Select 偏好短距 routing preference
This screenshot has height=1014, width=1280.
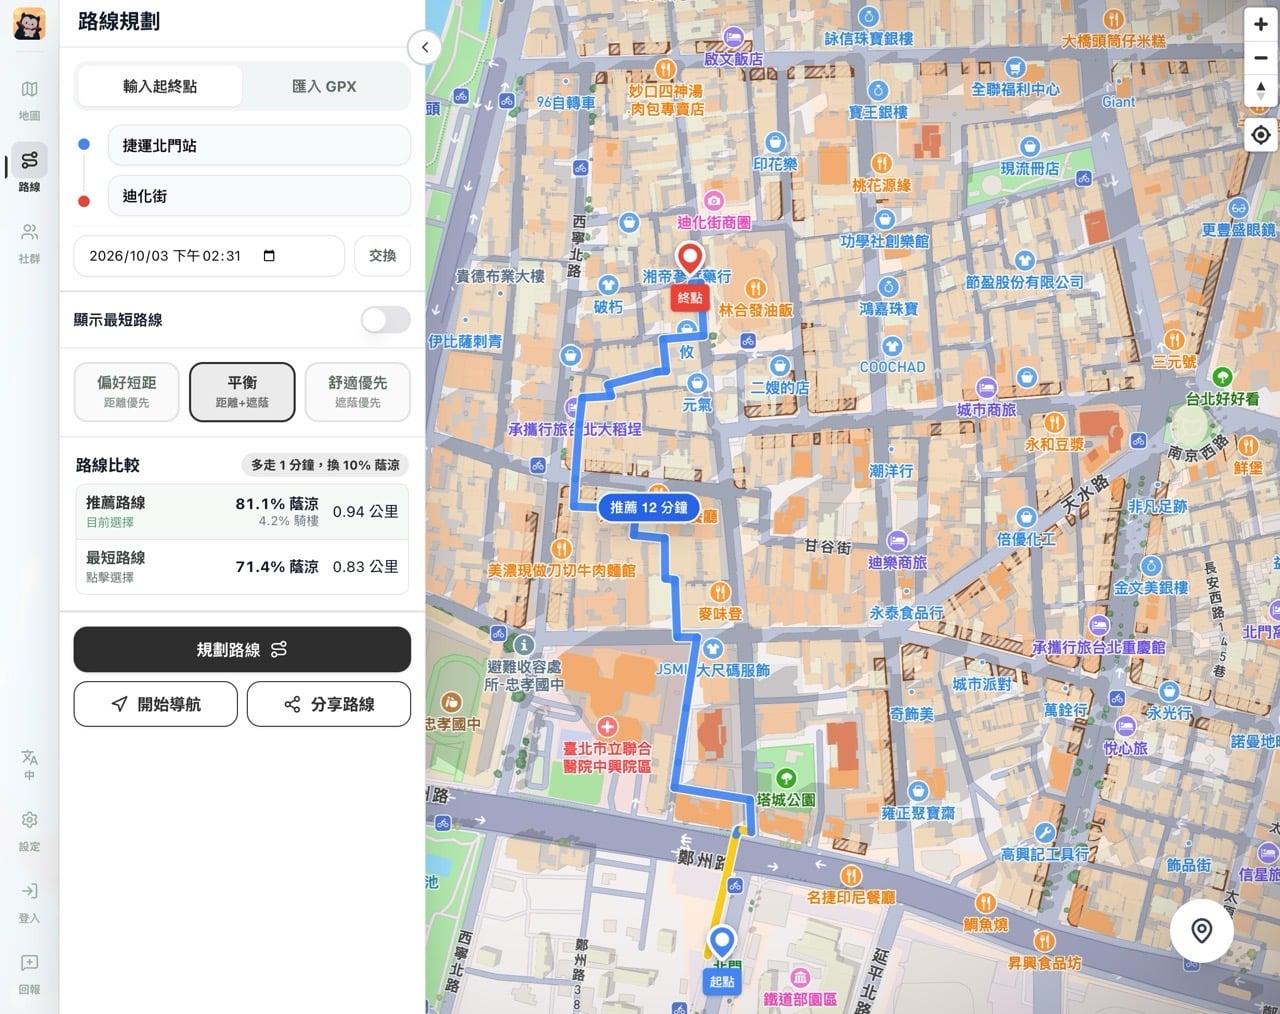coord(127,392)
